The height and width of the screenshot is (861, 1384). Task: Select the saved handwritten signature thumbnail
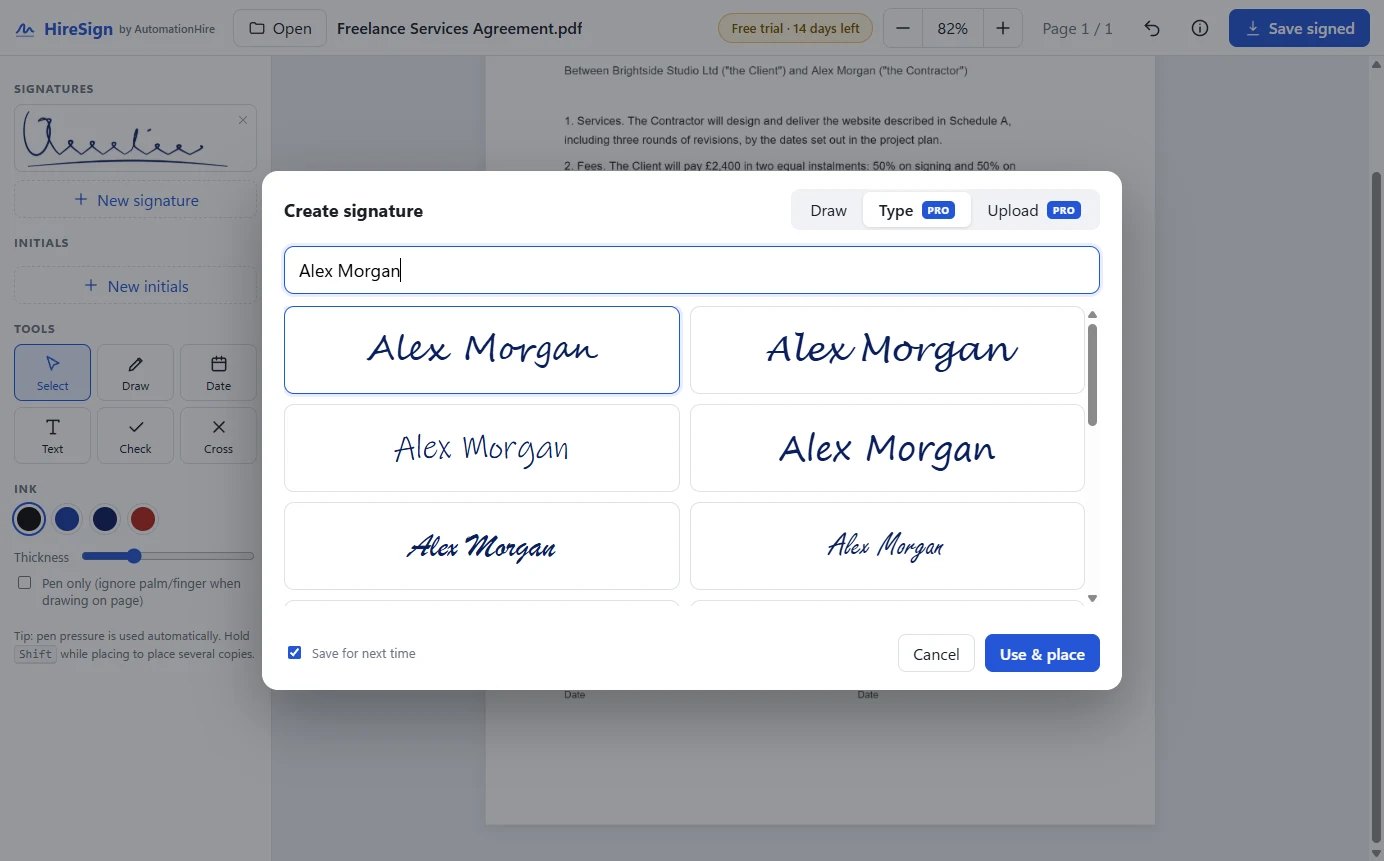[135, 138]
